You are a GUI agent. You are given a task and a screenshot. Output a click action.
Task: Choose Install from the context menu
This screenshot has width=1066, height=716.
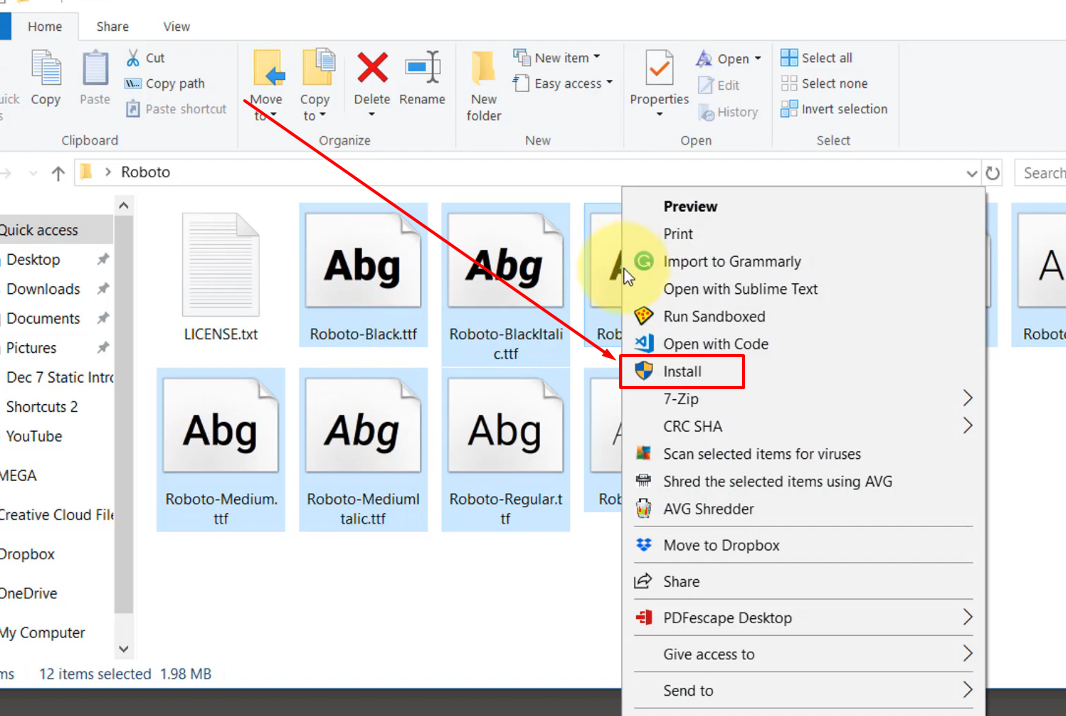click(x=682, y=371)
